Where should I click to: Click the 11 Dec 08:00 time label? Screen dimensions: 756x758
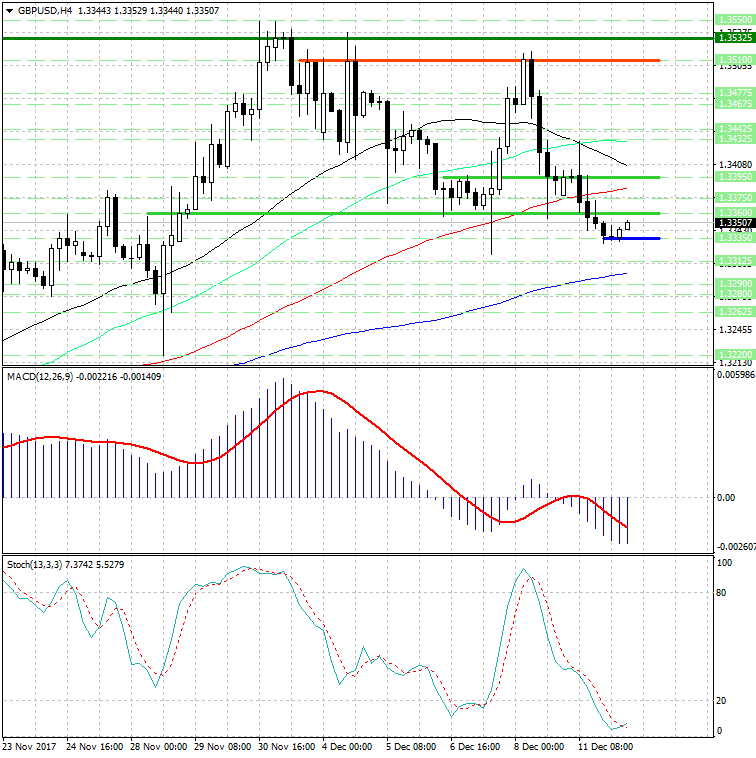(606, 747)
